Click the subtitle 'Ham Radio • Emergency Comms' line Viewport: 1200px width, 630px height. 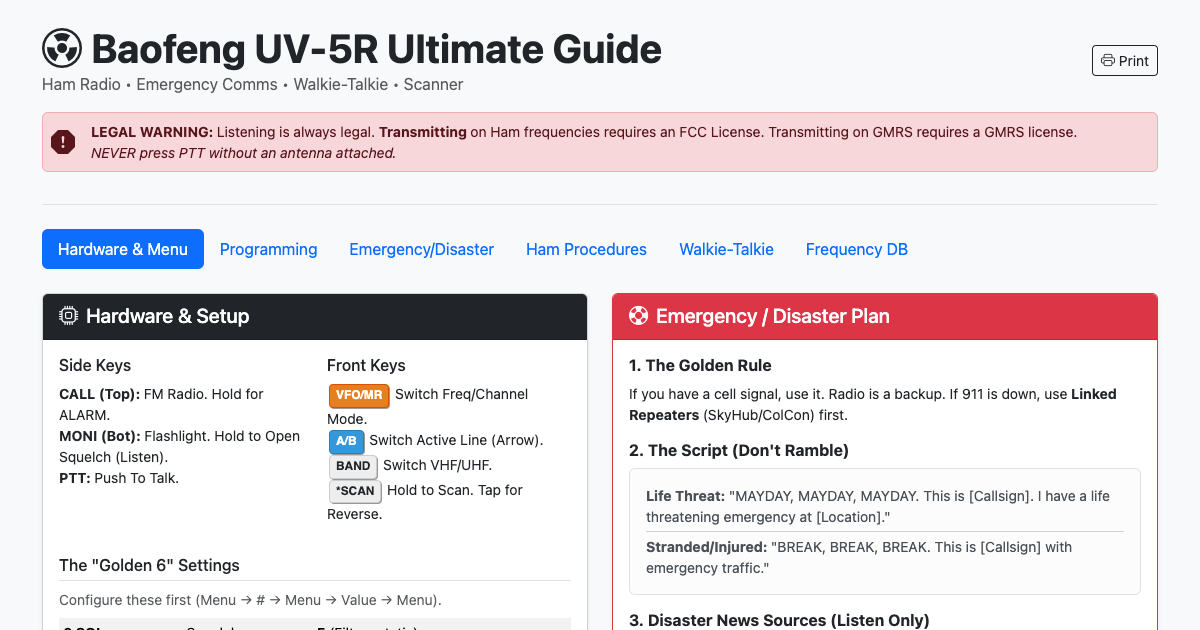tap(252, 85)
